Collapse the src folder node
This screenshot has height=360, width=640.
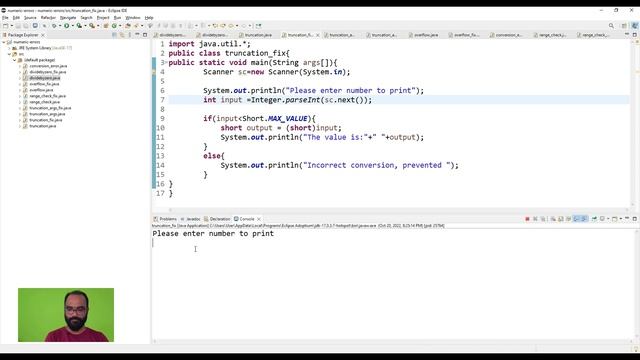tap(9, 54)
